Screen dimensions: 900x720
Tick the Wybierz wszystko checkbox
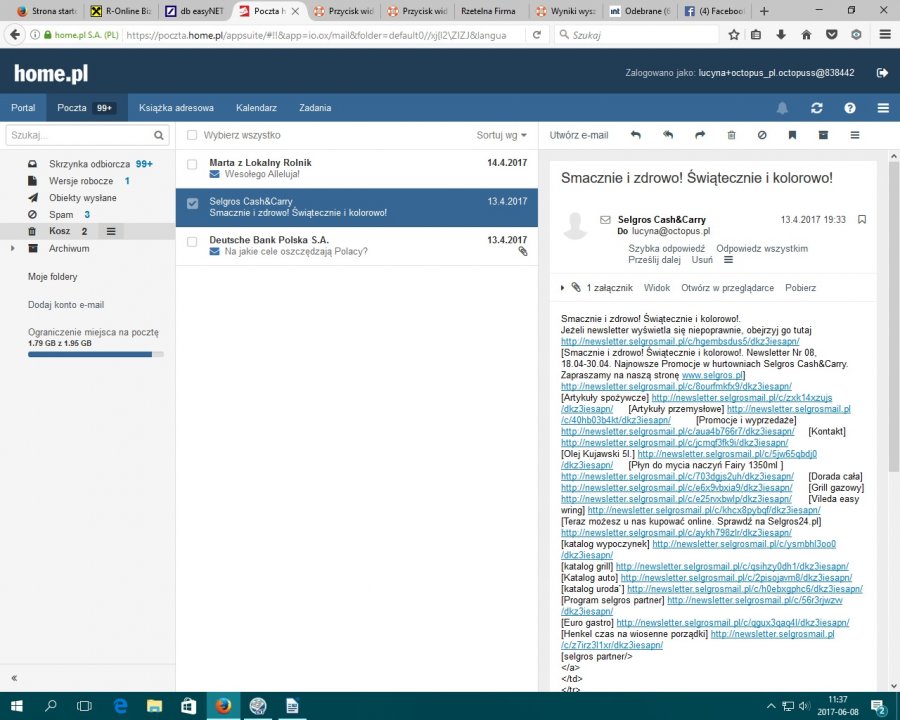(192, 136)
